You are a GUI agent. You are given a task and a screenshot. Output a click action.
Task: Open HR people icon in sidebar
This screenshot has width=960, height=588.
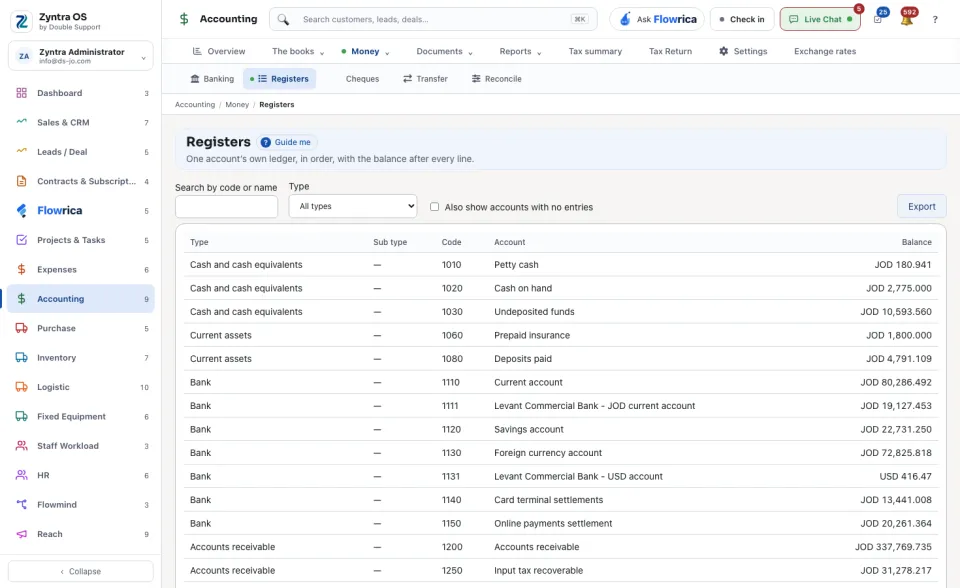[21, 475]
